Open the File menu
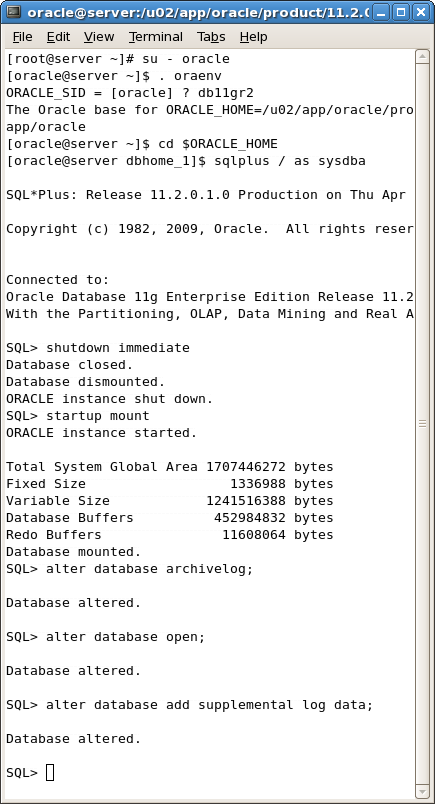The image size is (435, 804). [x=22, y=37]
